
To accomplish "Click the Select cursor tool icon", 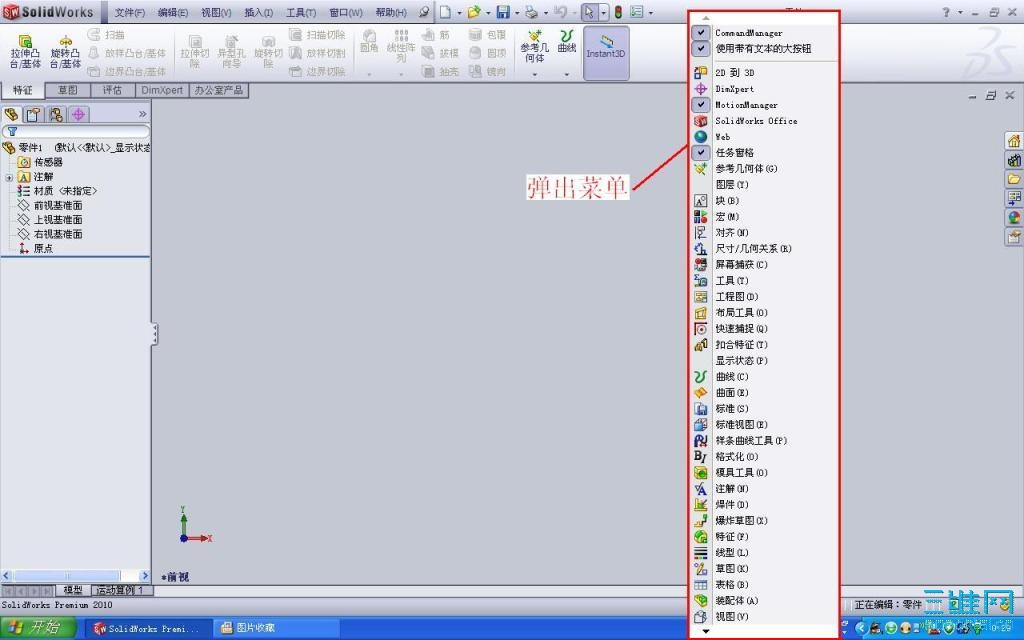I will point(589,12).
